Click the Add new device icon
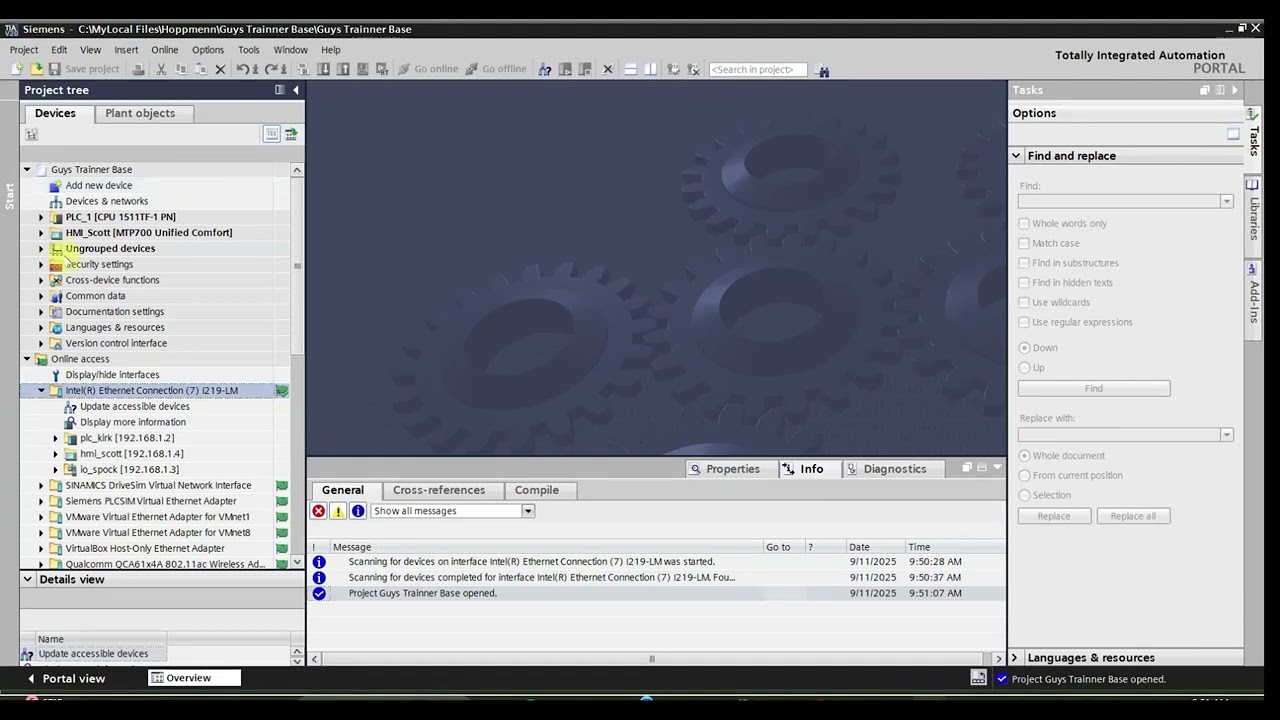This screenshot has height=720, width=1280. point(56,185)
